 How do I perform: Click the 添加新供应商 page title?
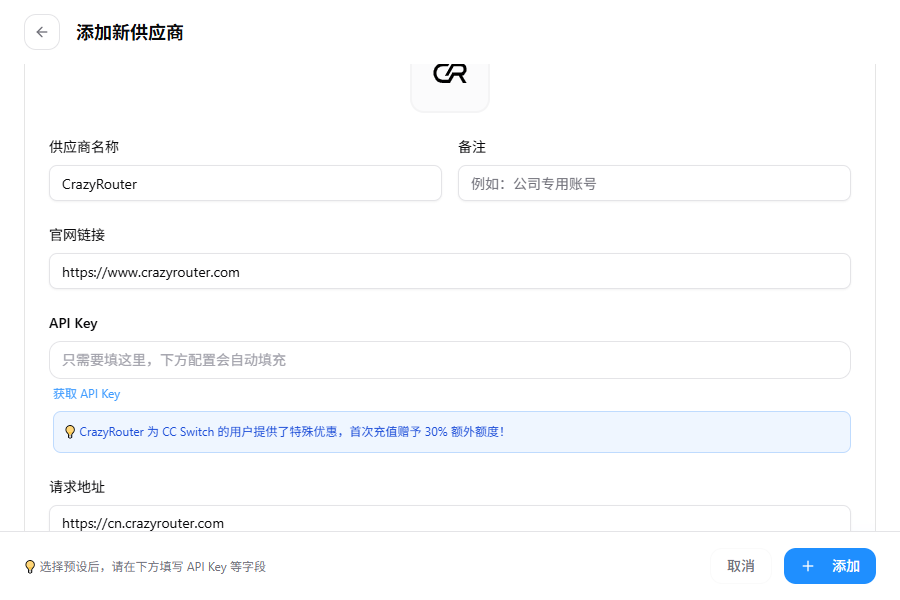click(130, 33)
